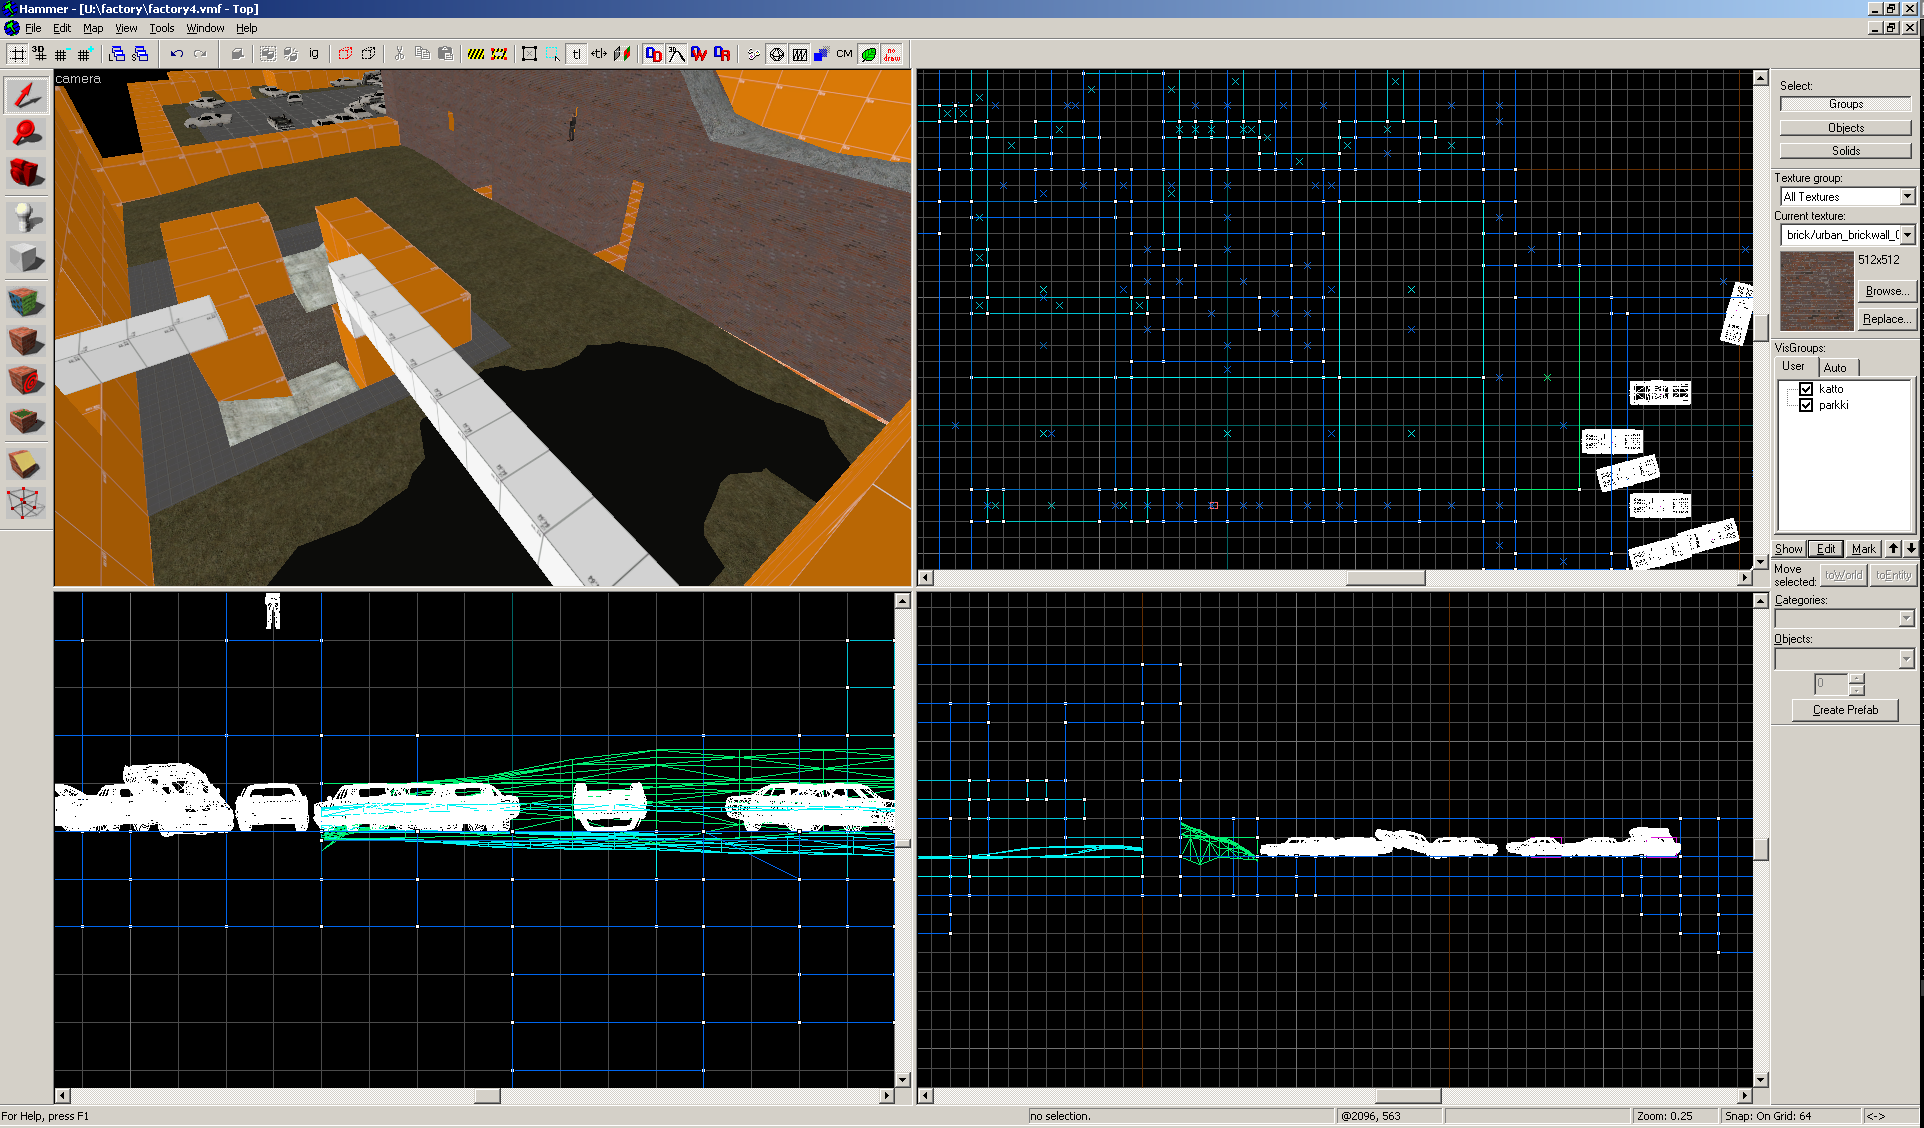Open the Tools menu

tap(161, 28)
